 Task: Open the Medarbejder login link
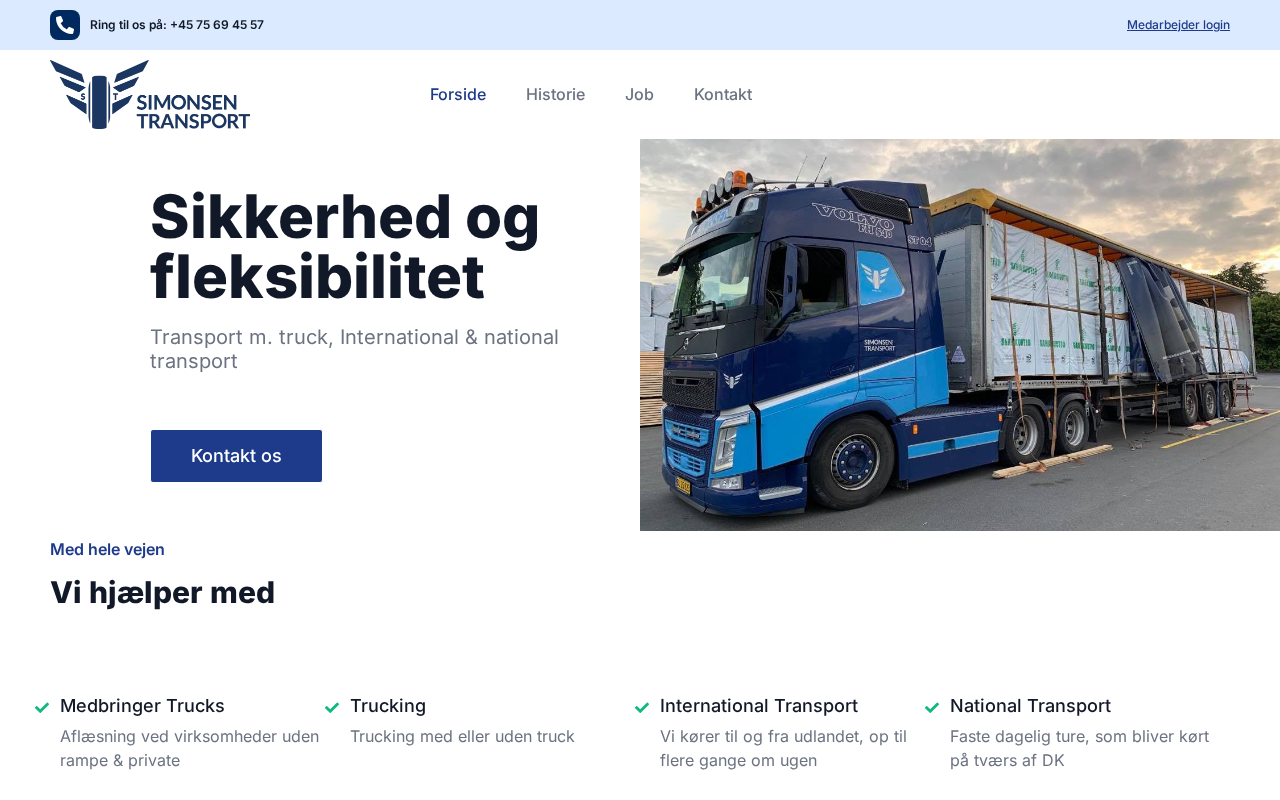1178,25
